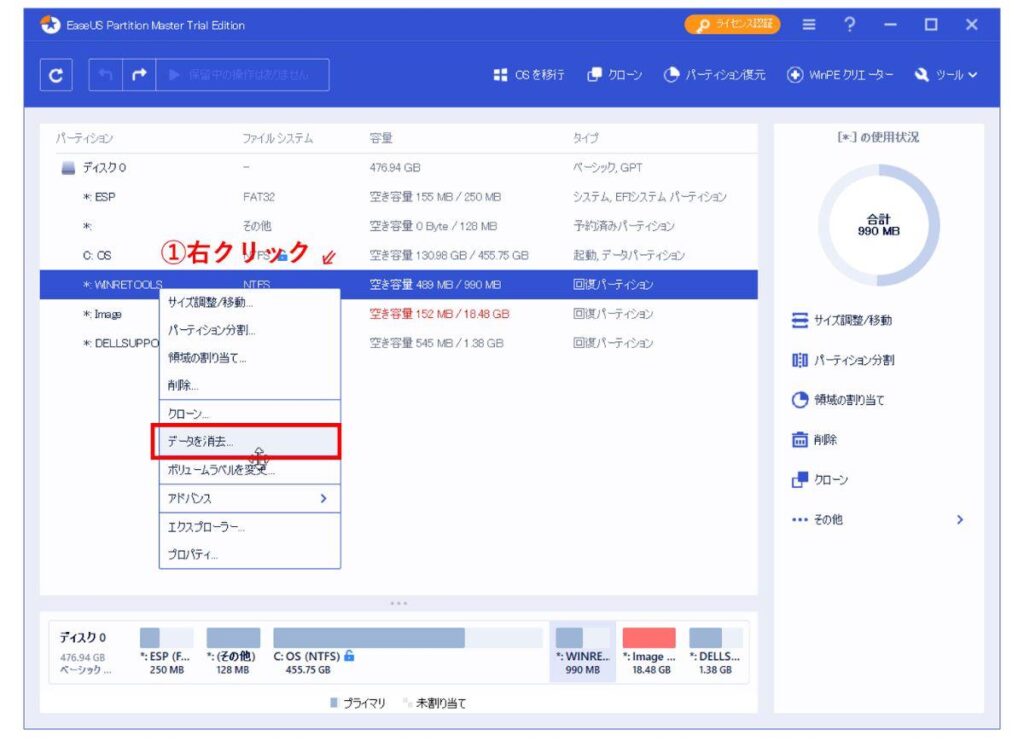Choose サイズ調整/移動 in context menu

pyautogui.click(x=249, y=302)
